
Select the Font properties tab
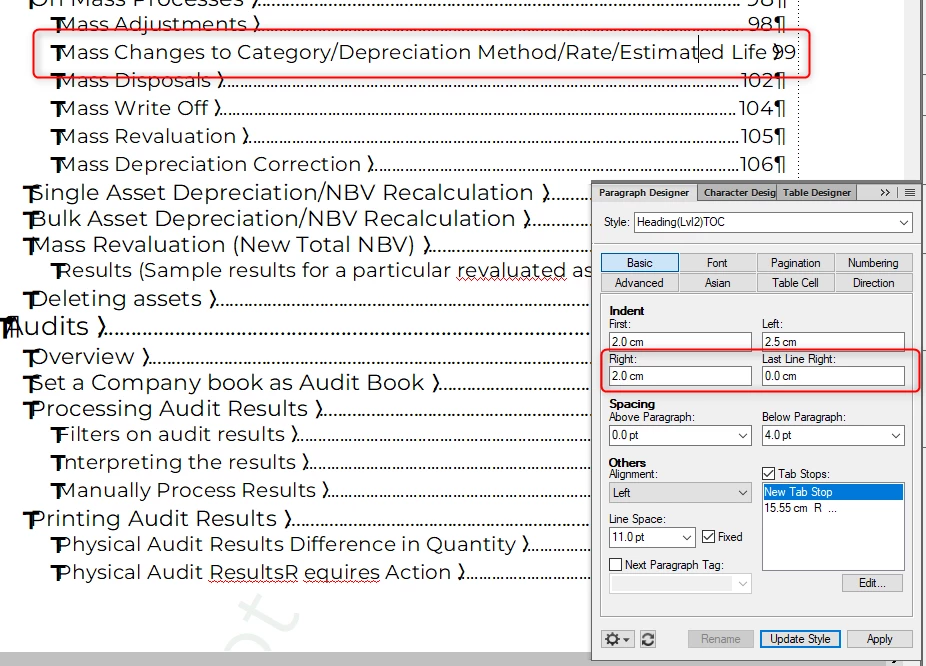pos(717,263)
